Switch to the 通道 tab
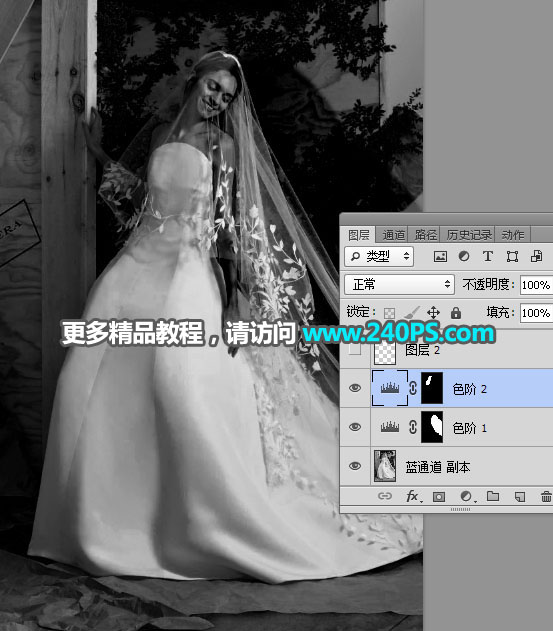The image size is (553, 631). click(x=393, y=235)
